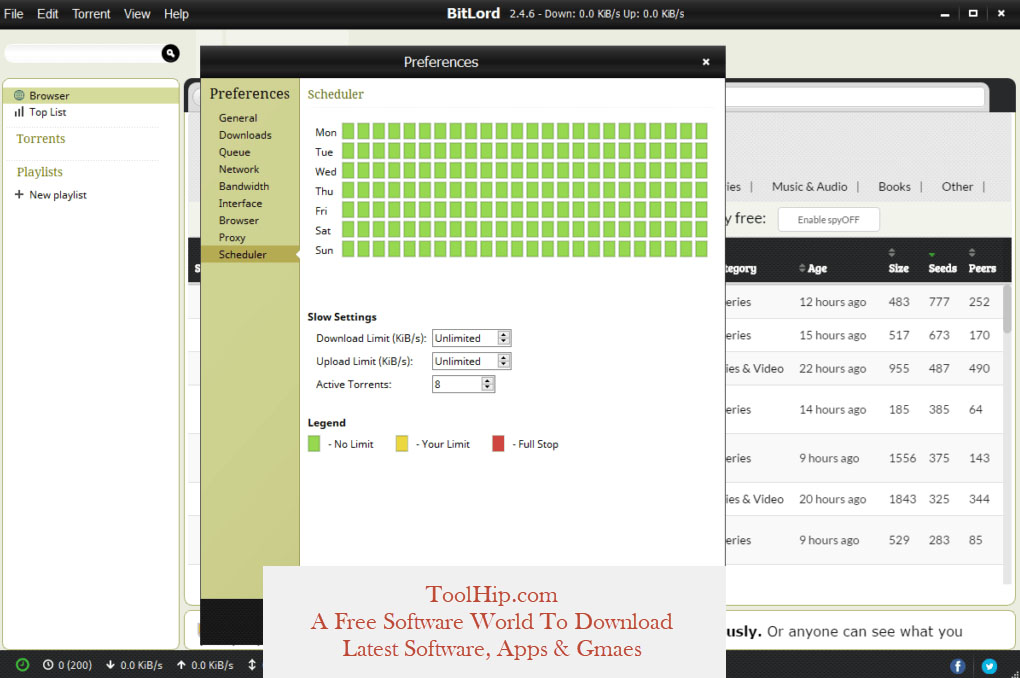Click the green clock icon in status bar
The width and height of the screenshot is (1020, 678).
pyautogui.click(x=22, y=665)
